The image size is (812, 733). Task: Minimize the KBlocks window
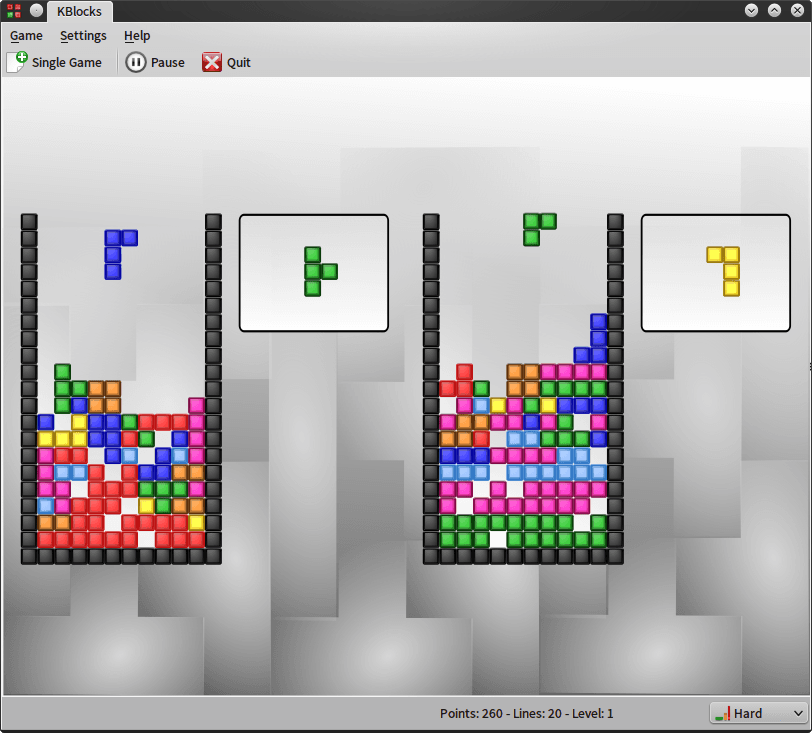[751, 10]
